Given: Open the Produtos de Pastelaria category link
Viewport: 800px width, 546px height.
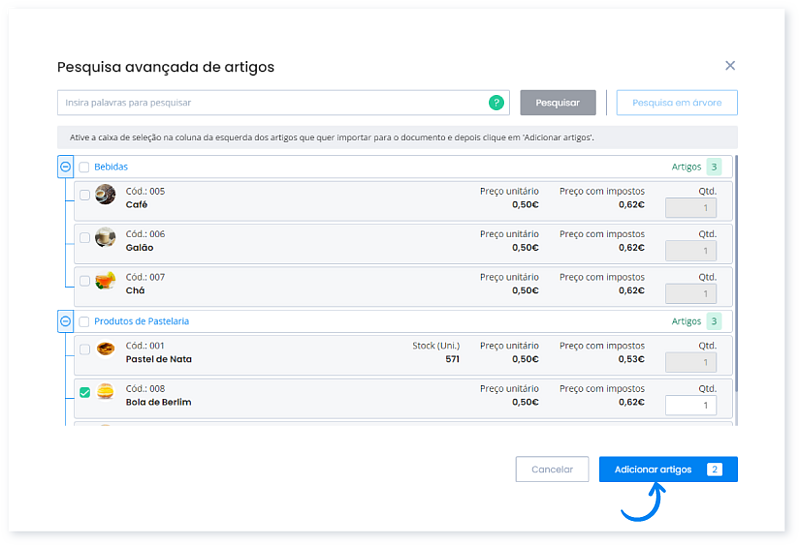Looking at the screenshot, I should tap(141, 321).
